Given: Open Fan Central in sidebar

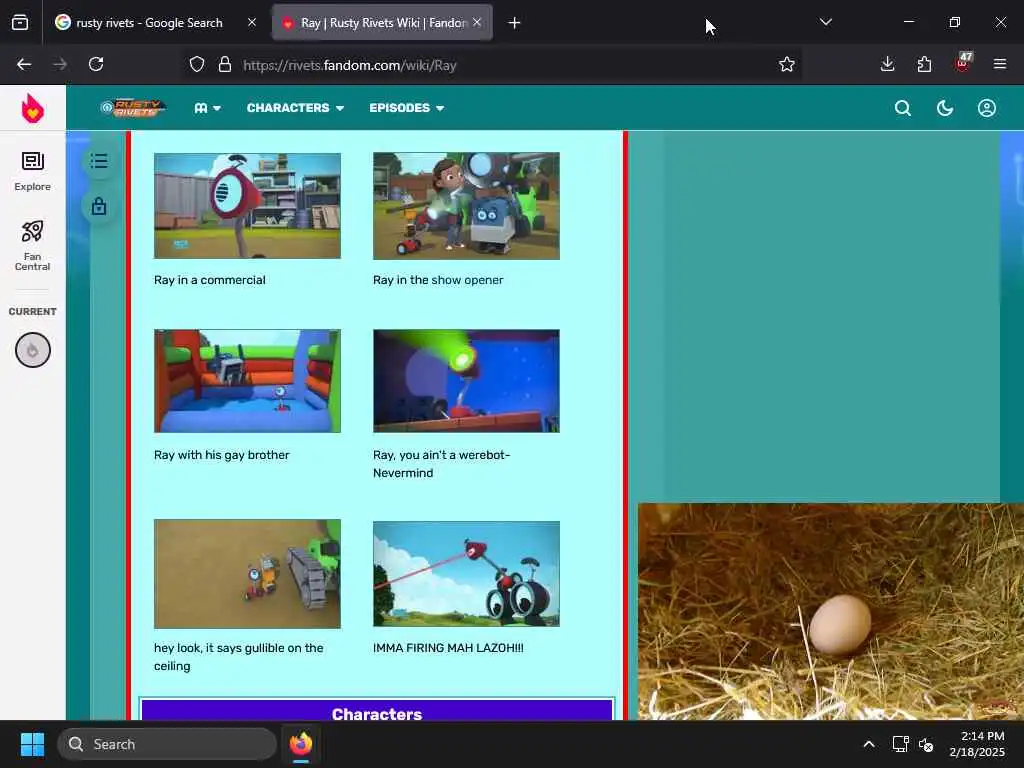Looking at the screenshot, I should coord(33,246).
